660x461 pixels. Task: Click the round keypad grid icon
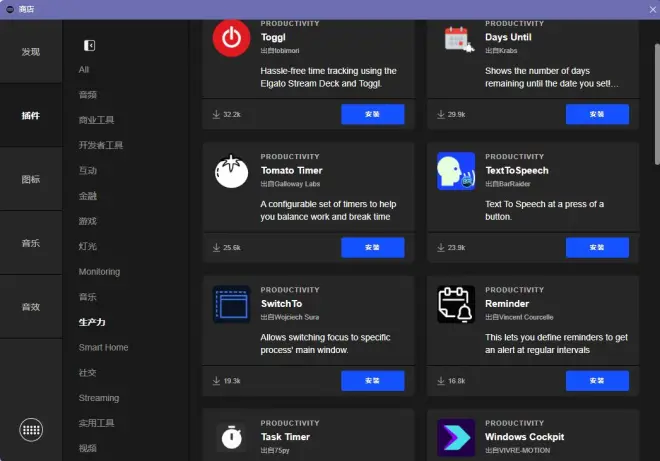[31, 430]
